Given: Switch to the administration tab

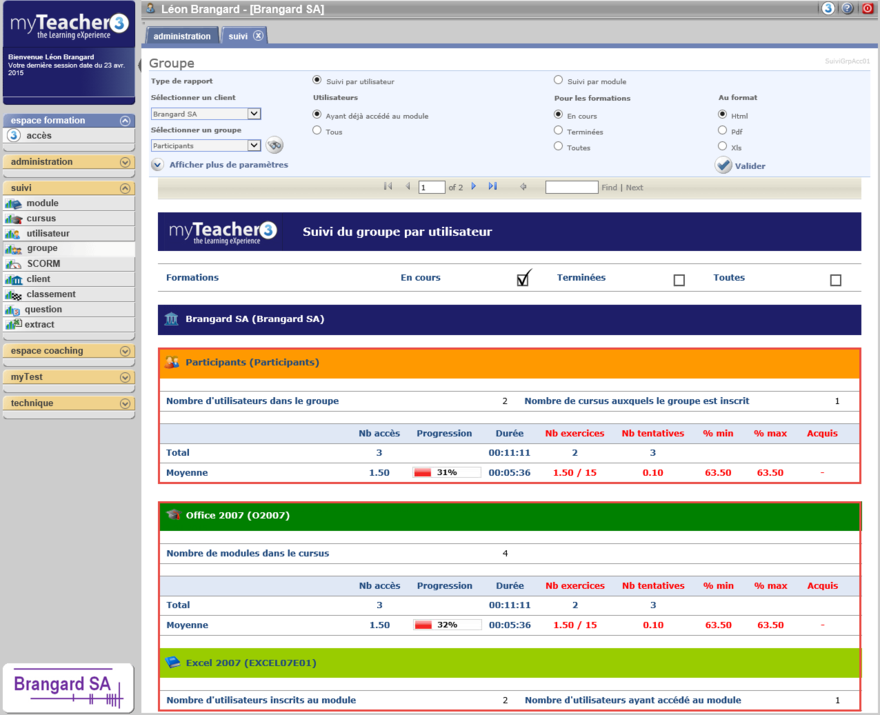Looking at the screenshot, I should click(x=182, y=36).
